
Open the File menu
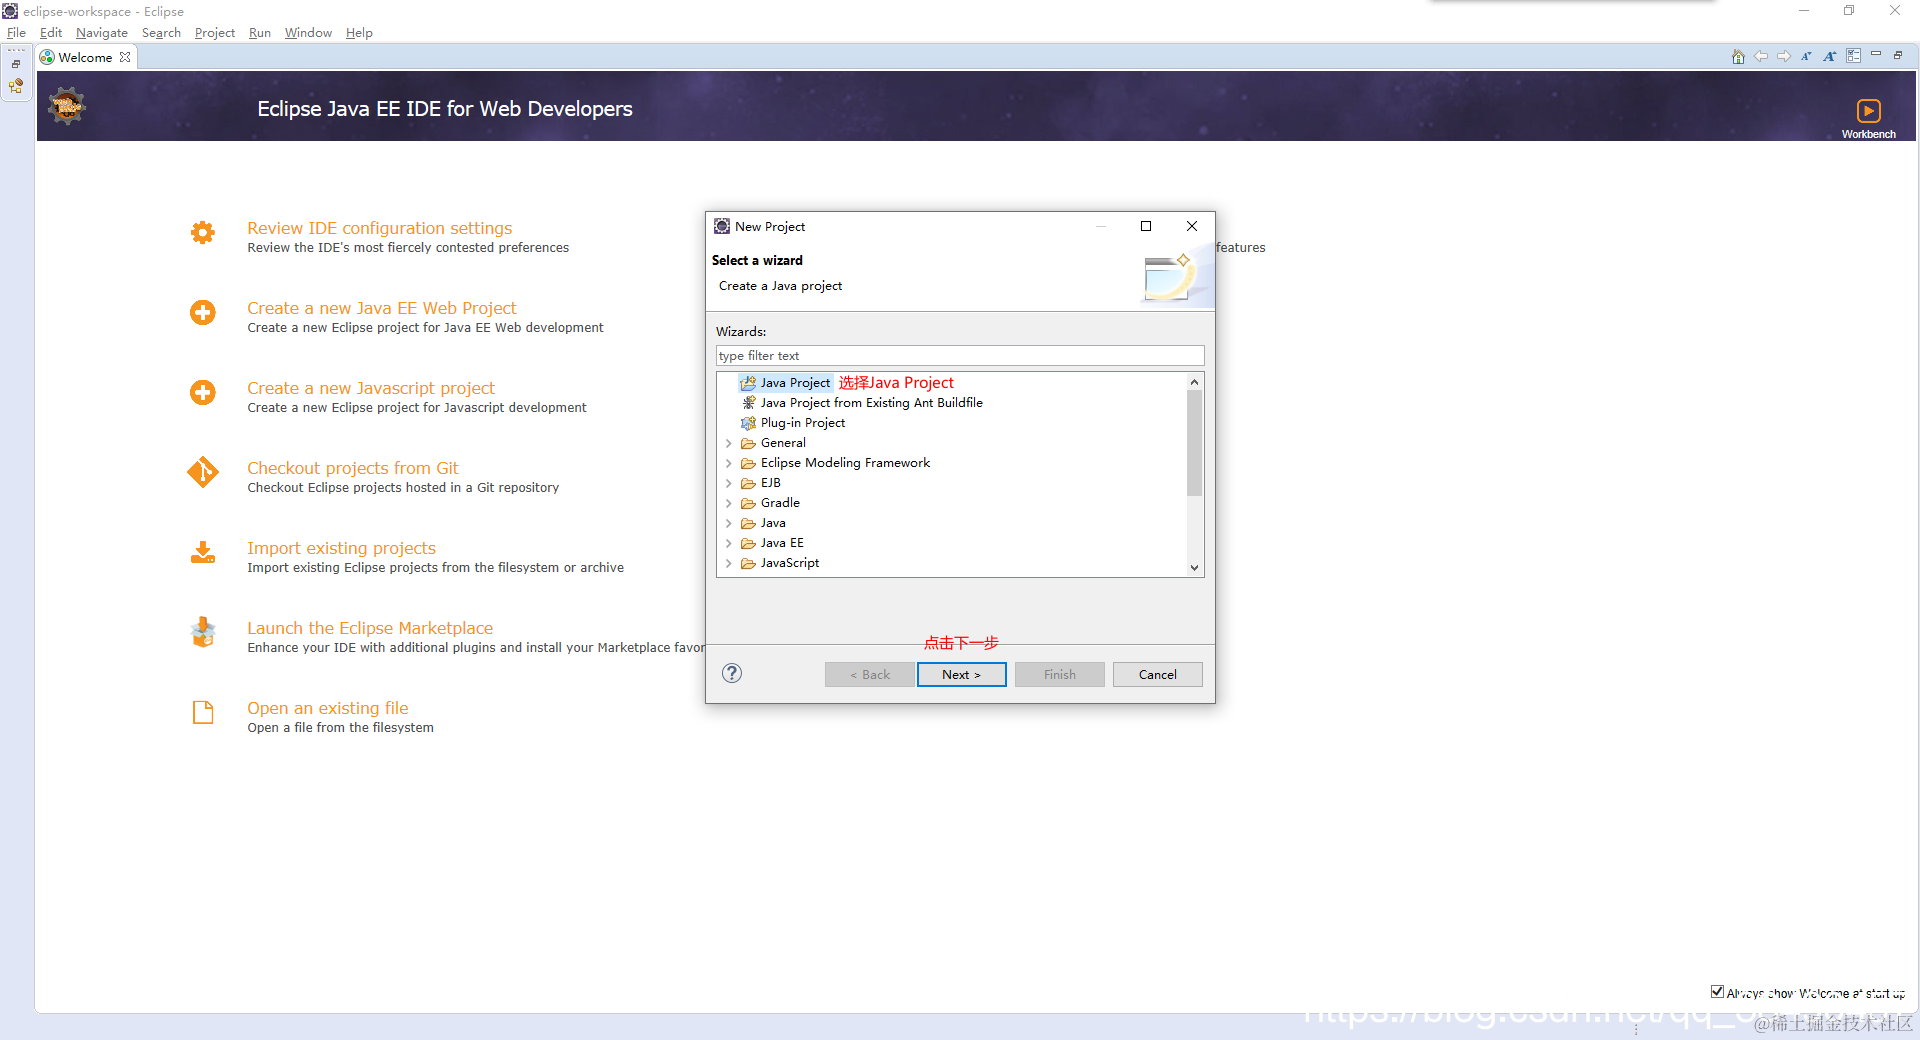16,33
